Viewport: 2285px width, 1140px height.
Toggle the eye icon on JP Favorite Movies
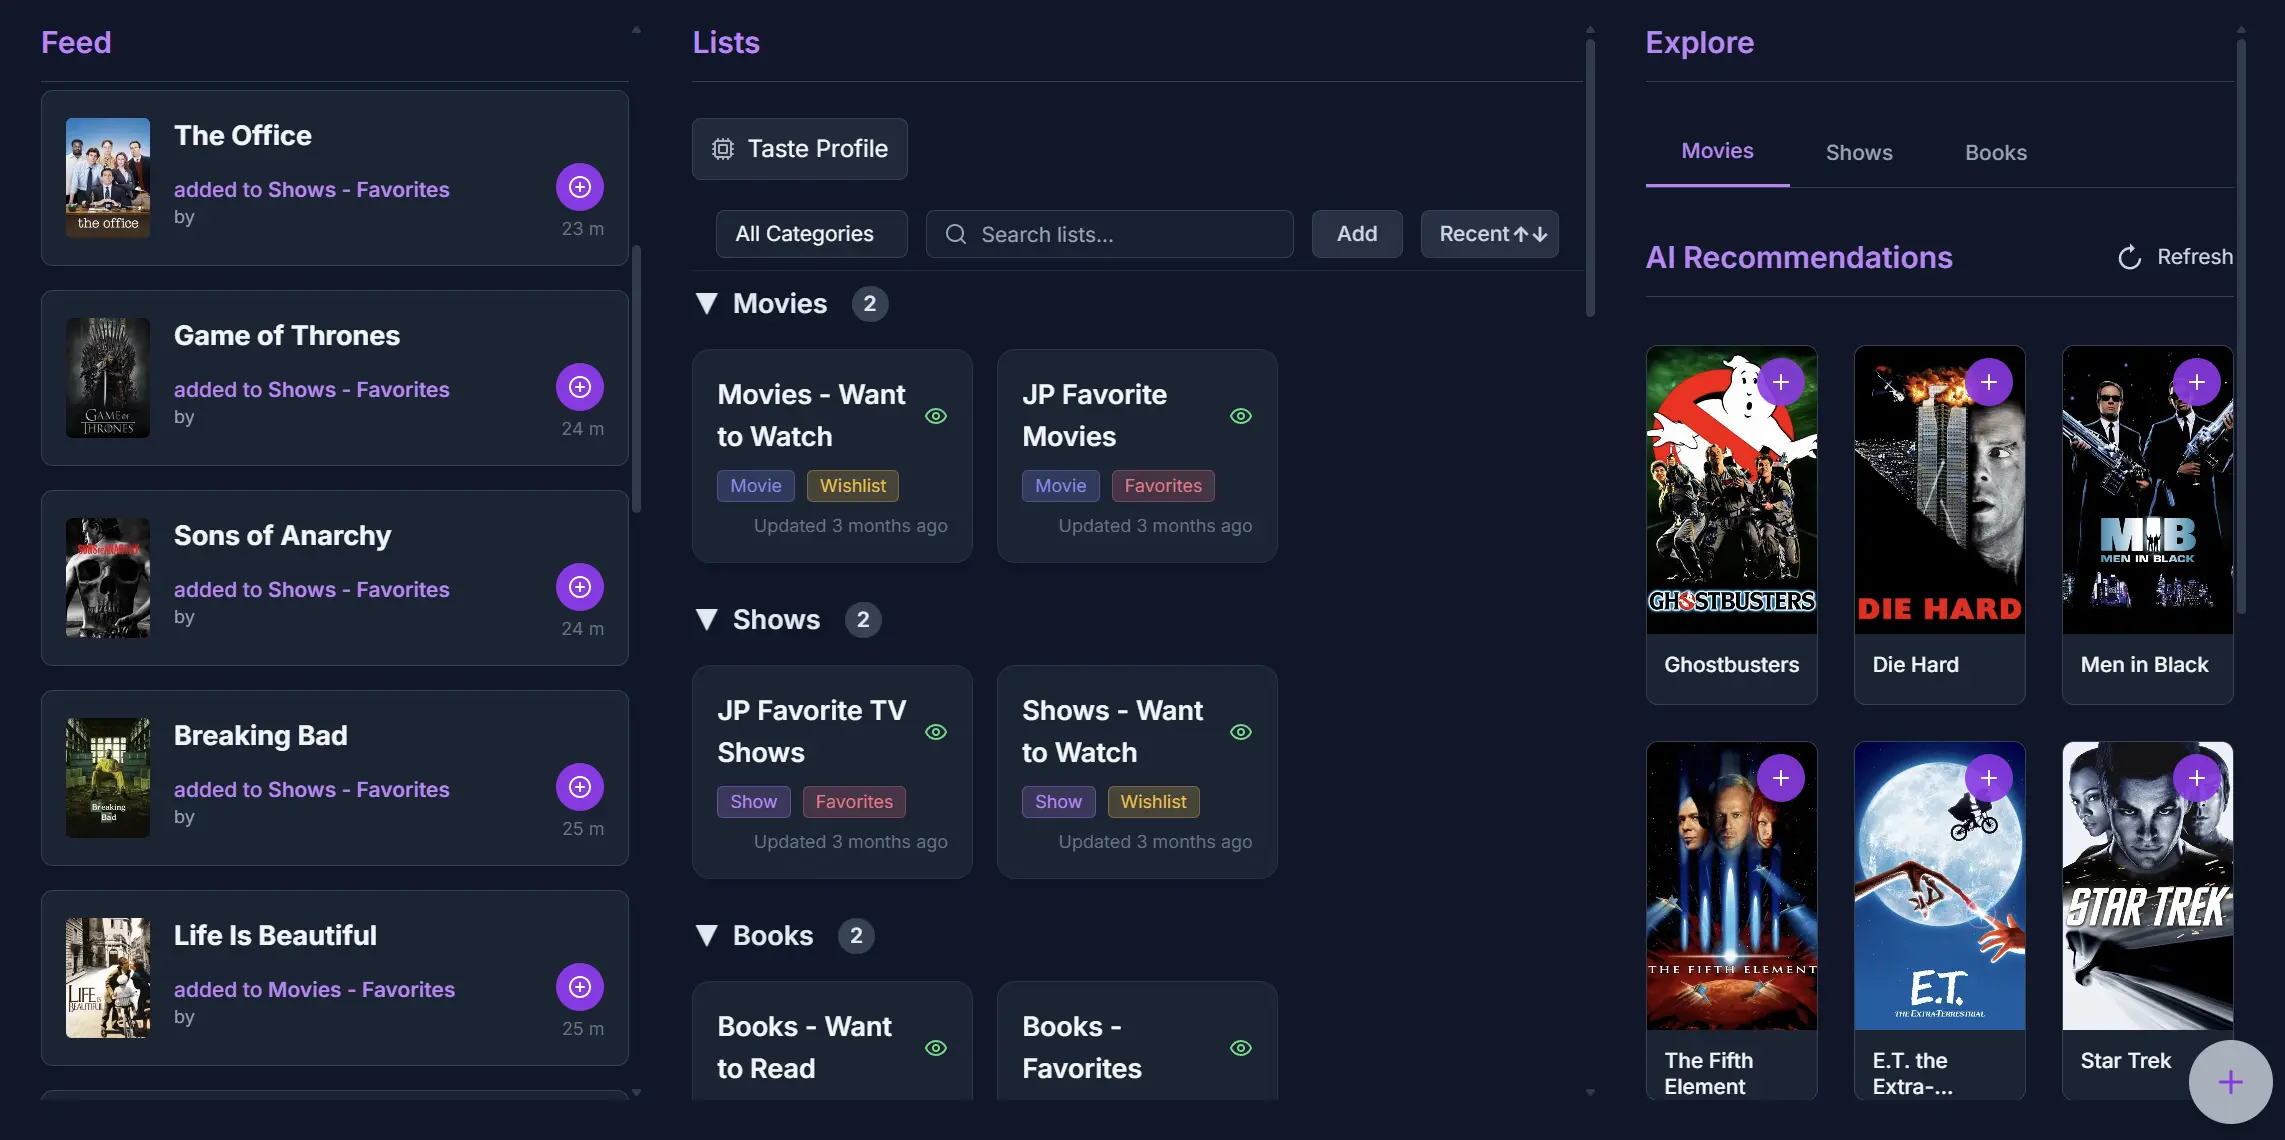(x=1241, y=416)
